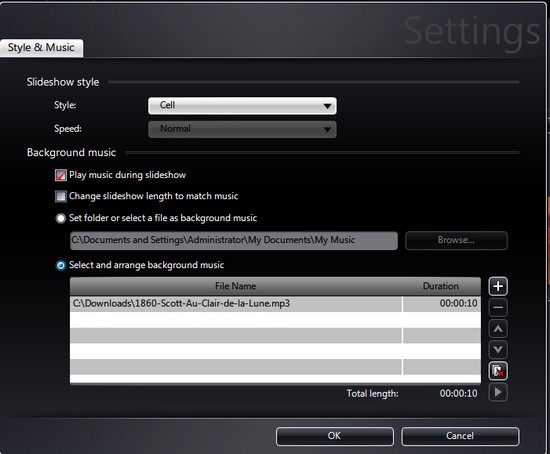Choose Select and arrange background music option
This screenshot has height=454, width=550.
click(61, 265)
